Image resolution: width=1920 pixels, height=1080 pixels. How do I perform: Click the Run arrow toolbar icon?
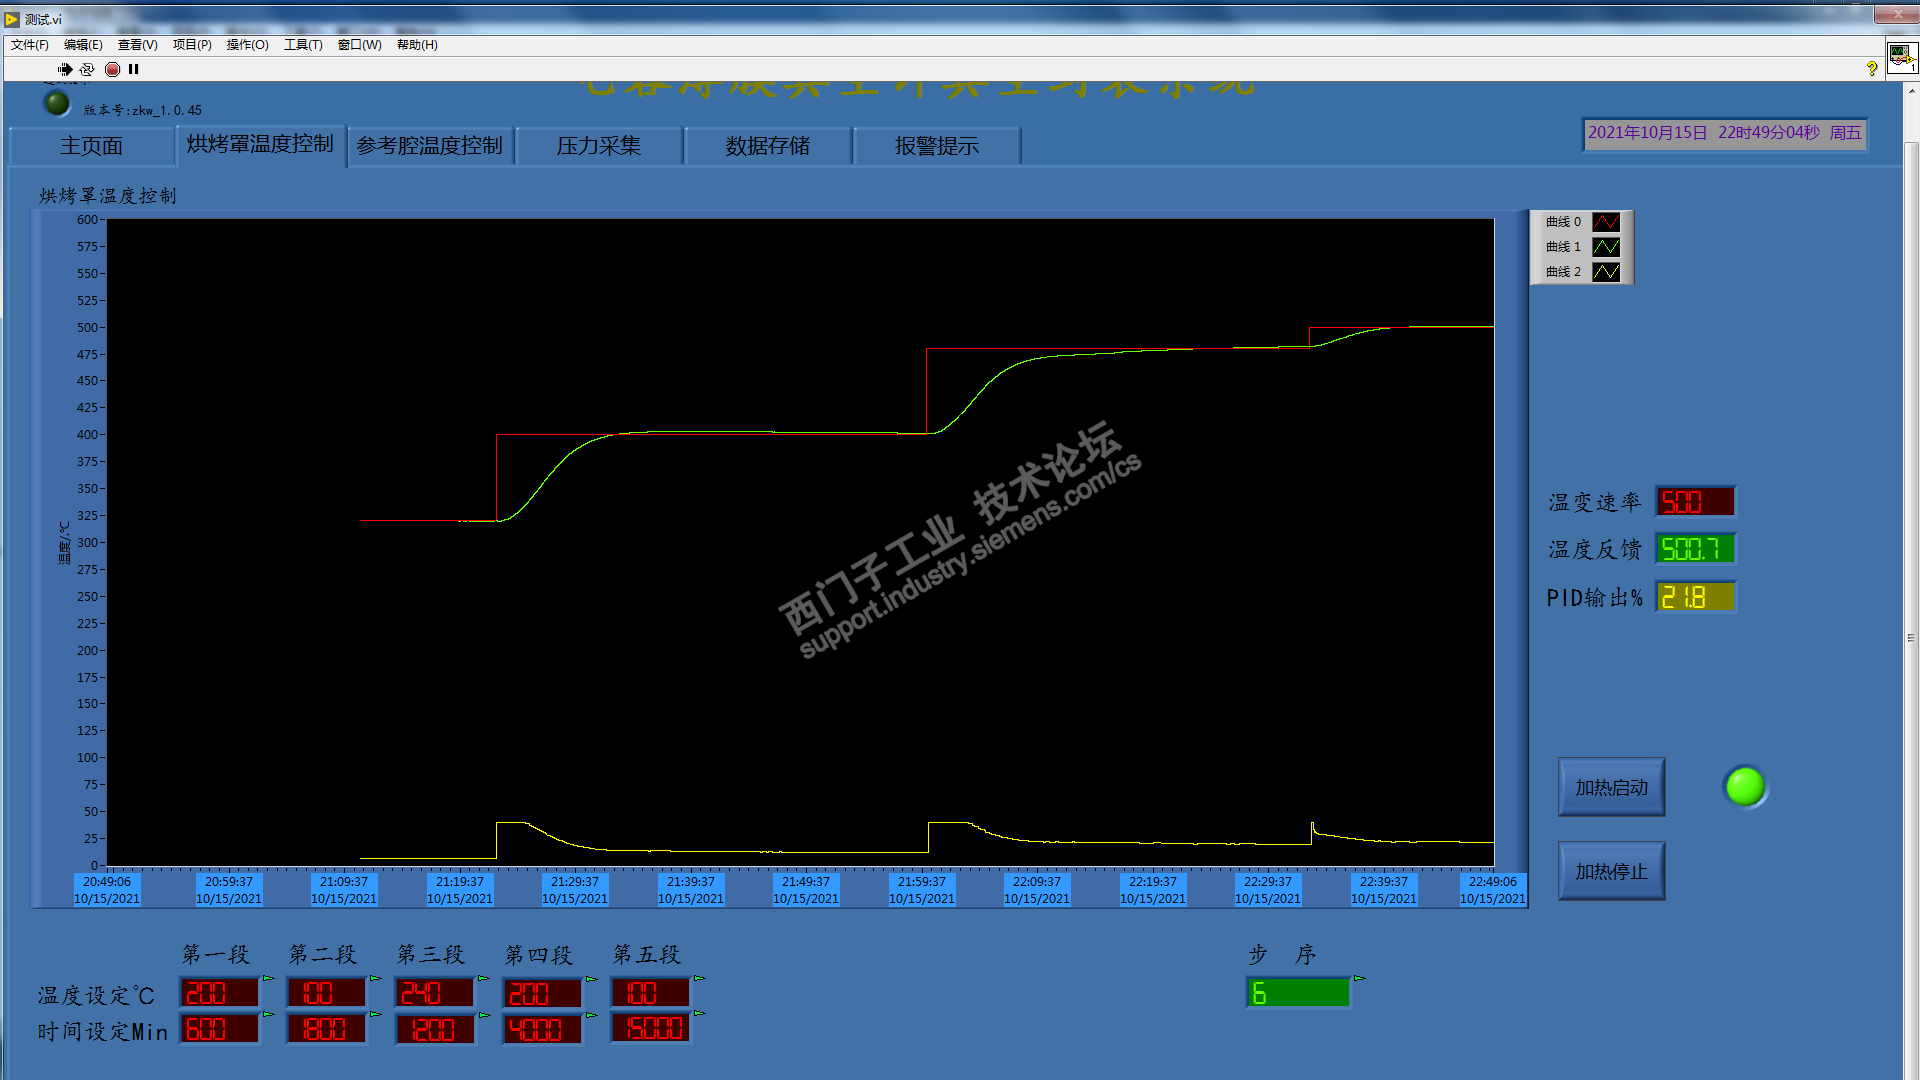click(x=65, y=69)
